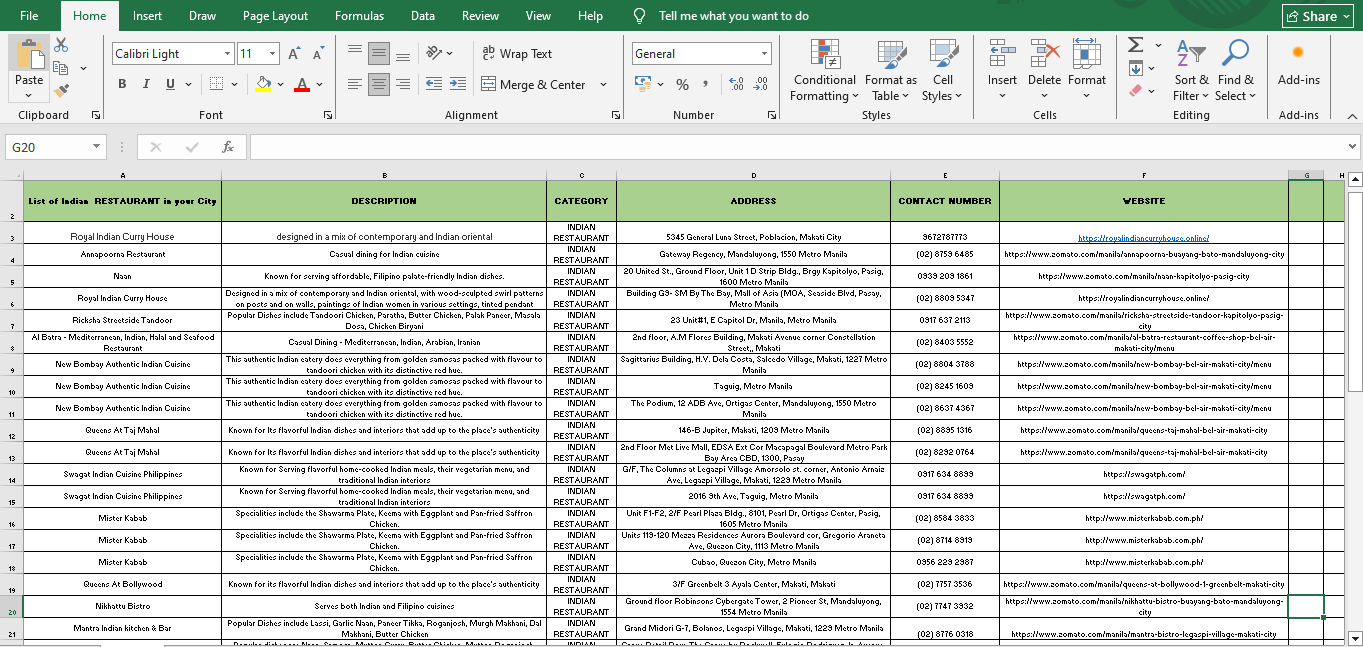Select the Format Painter brush
This screenshot has width=1363, height=647.
61,91
